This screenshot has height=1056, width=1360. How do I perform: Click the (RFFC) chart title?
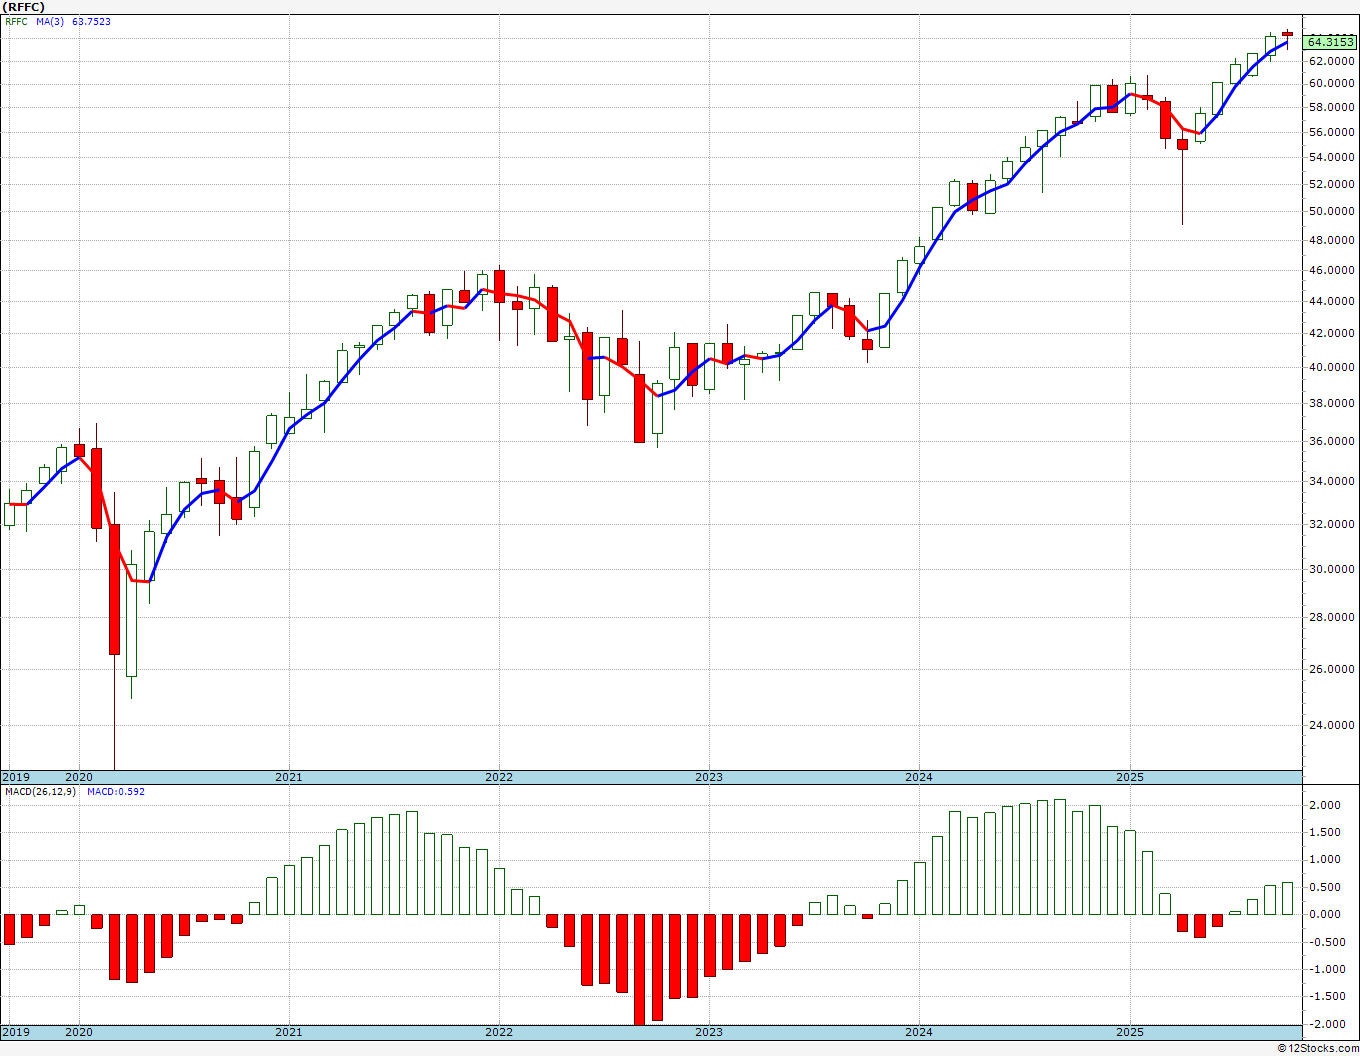(x=24, y=7)
